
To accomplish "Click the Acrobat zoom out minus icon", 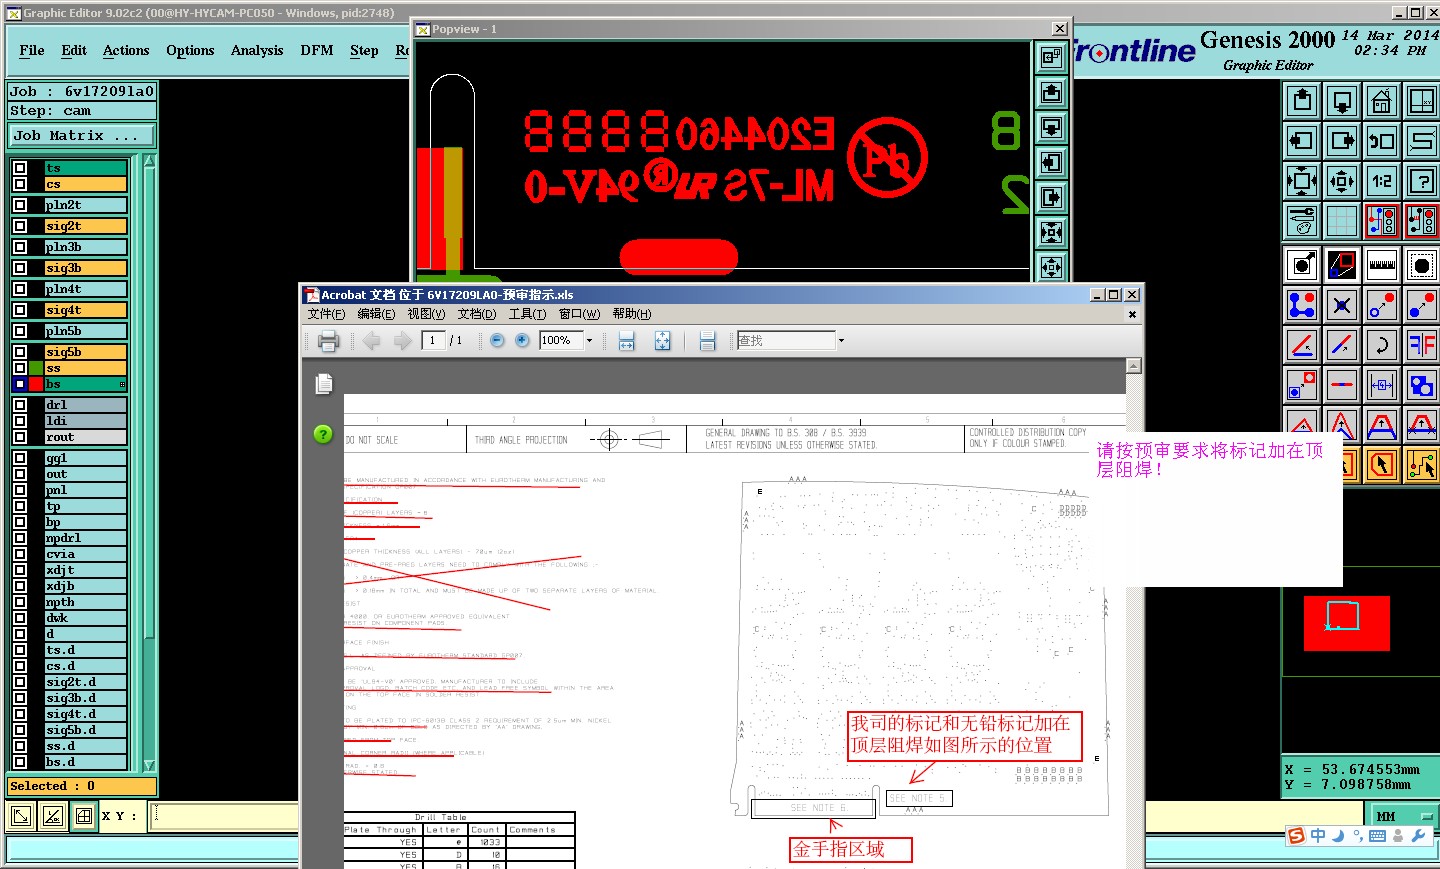I will 497,341.
